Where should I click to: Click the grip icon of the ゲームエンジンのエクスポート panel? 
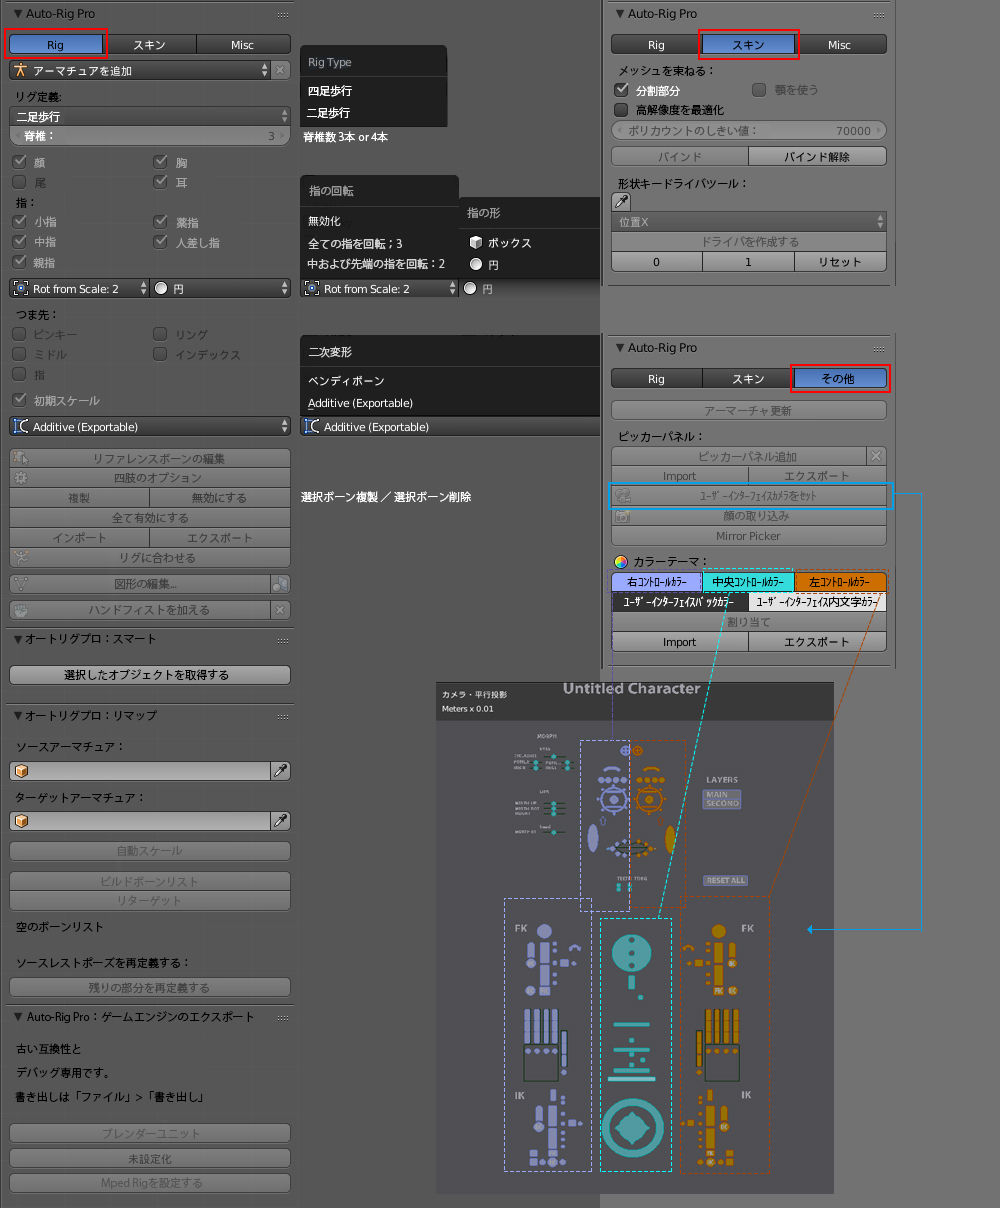click(283, 1018)
